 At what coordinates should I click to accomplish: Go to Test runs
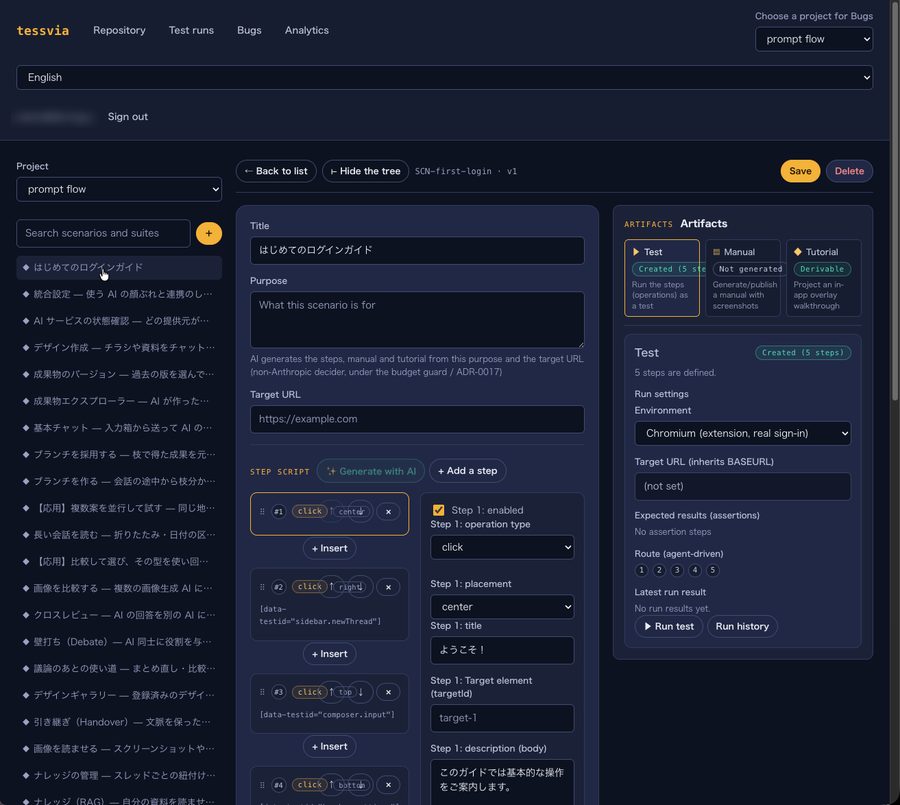191,30
